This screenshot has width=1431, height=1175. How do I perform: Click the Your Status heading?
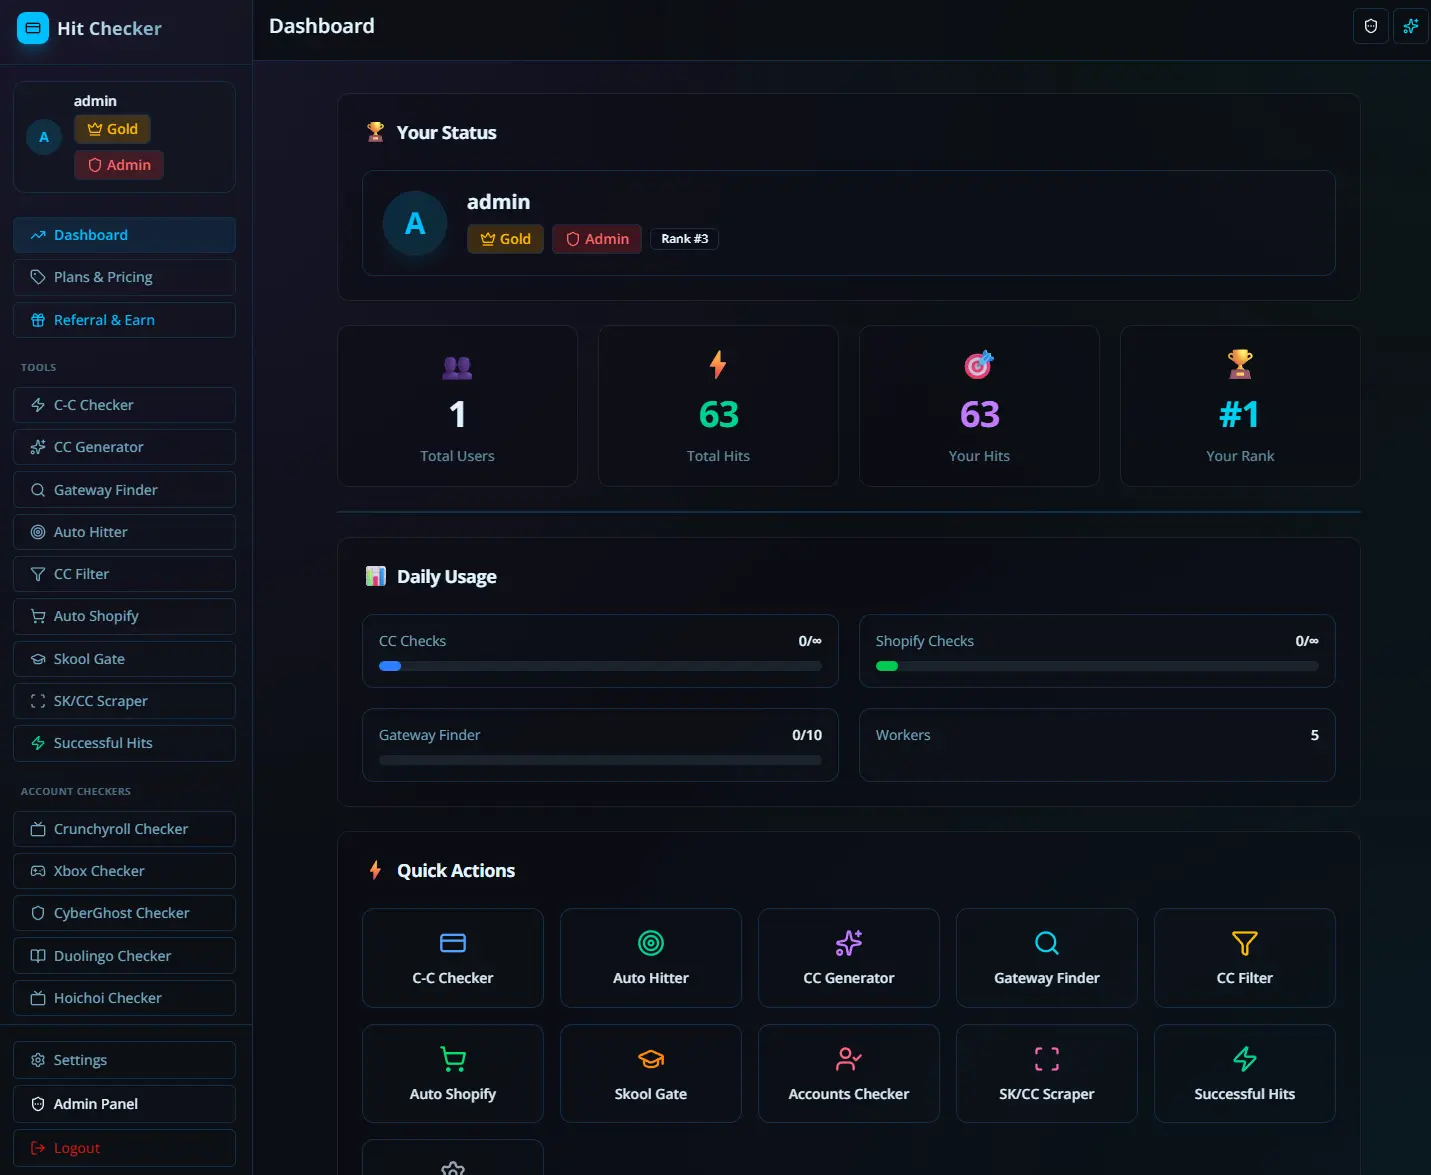[446, 133]
